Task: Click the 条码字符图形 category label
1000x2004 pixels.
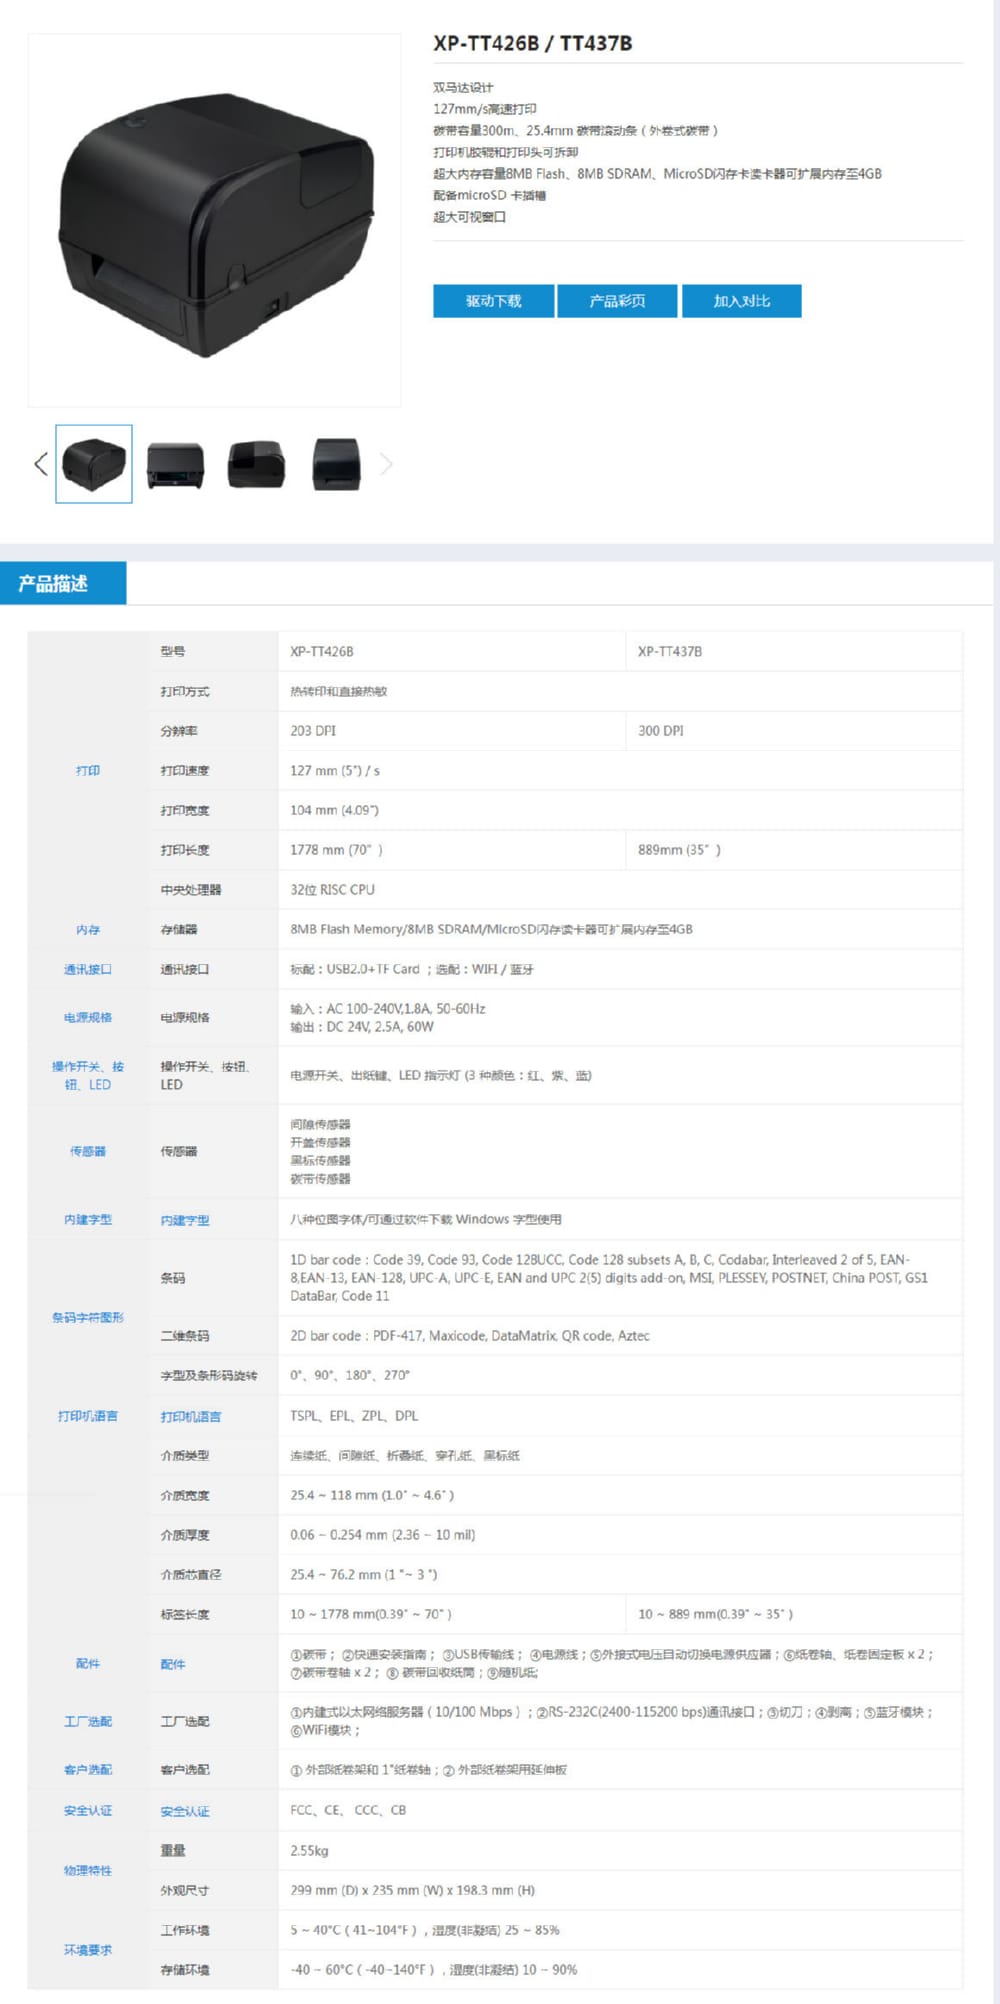Action: pos(88,1318)
